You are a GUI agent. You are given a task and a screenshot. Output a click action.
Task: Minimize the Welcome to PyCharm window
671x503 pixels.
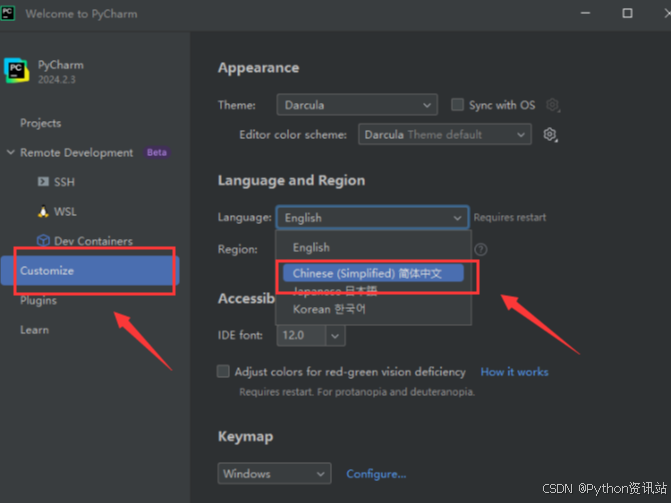tap(585, 13)
